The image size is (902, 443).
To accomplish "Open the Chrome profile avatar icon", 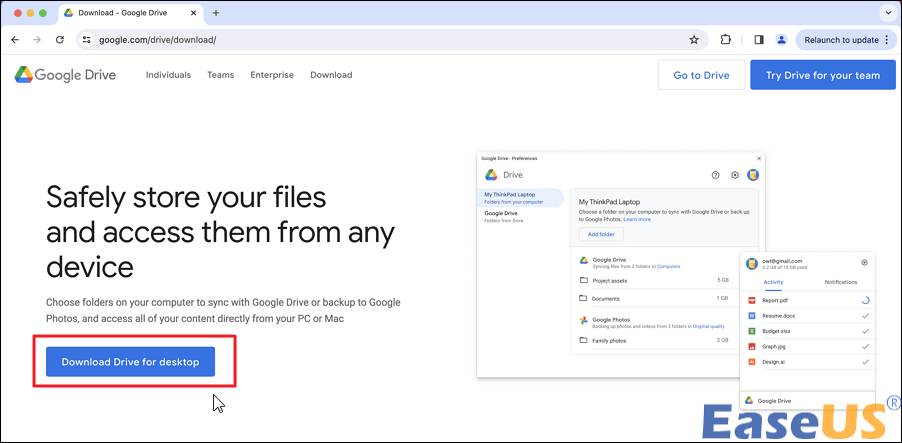I will click(782, 40).
